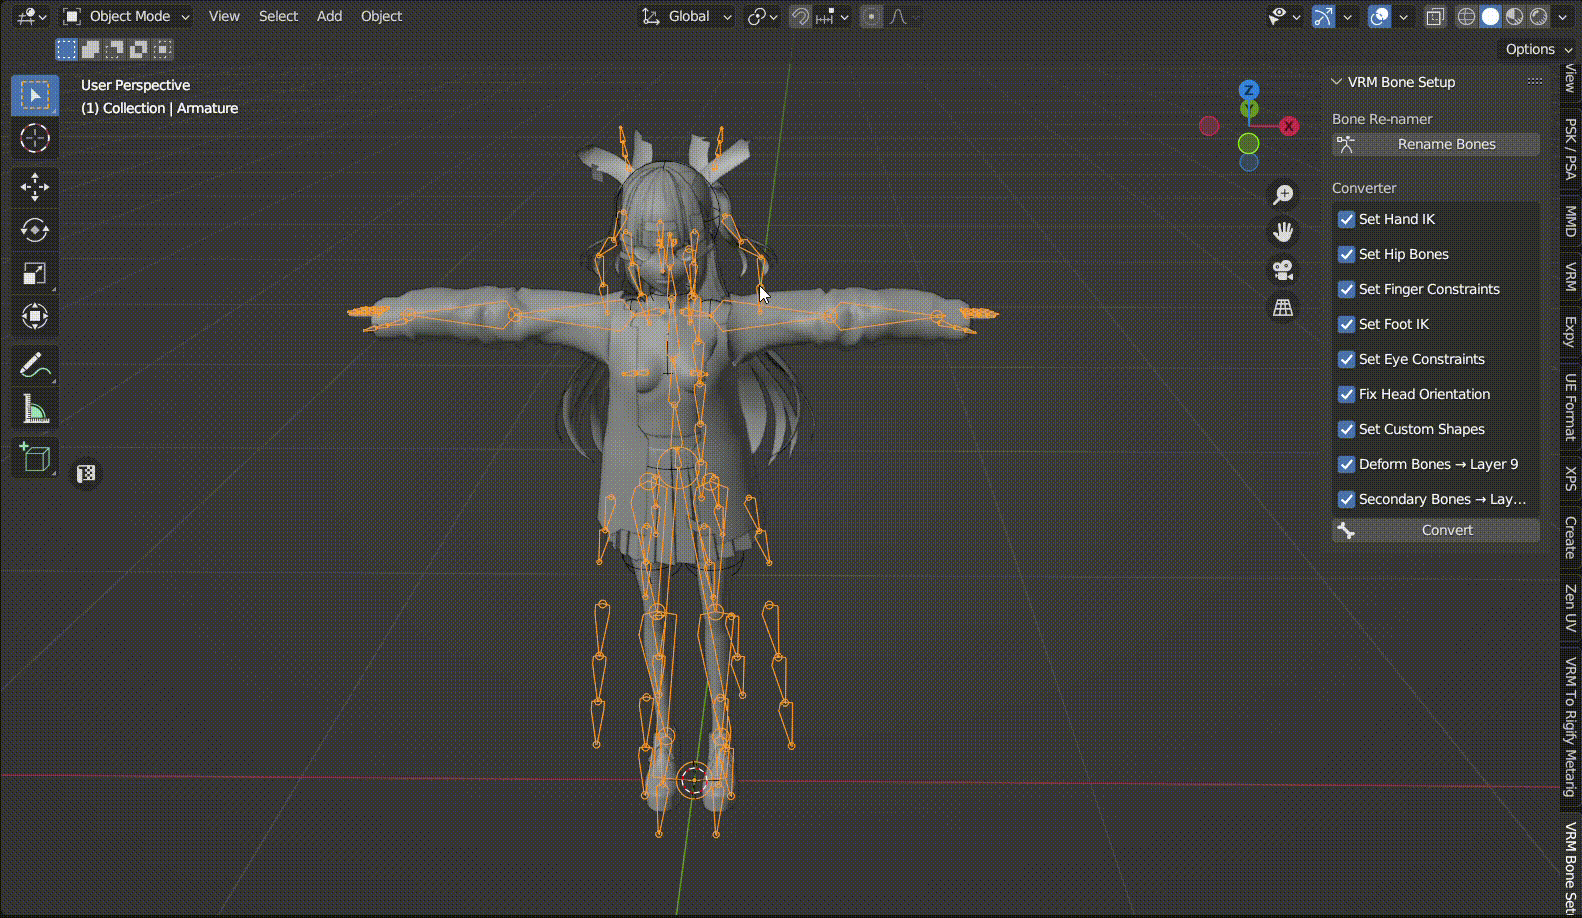Pick the Annotate tool
Viewport: 1582px width, 918px height.
click(35, 366)
